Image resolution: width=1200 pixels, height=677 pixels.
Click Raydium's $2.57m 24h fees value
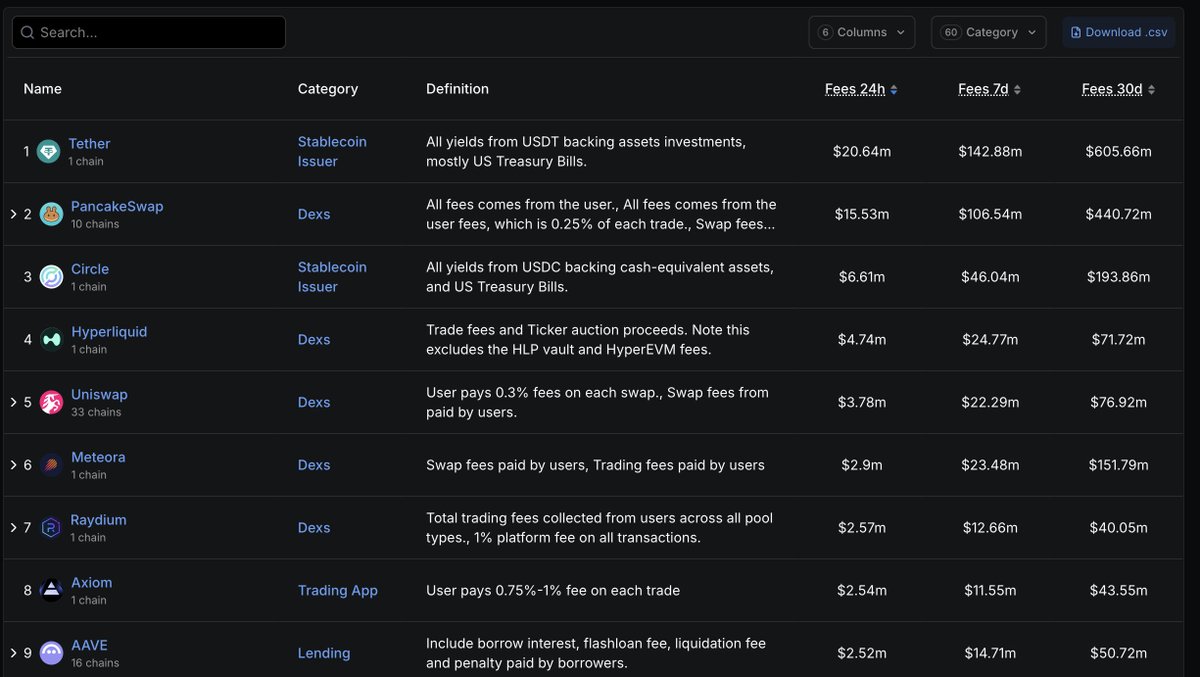click(862, 528)
